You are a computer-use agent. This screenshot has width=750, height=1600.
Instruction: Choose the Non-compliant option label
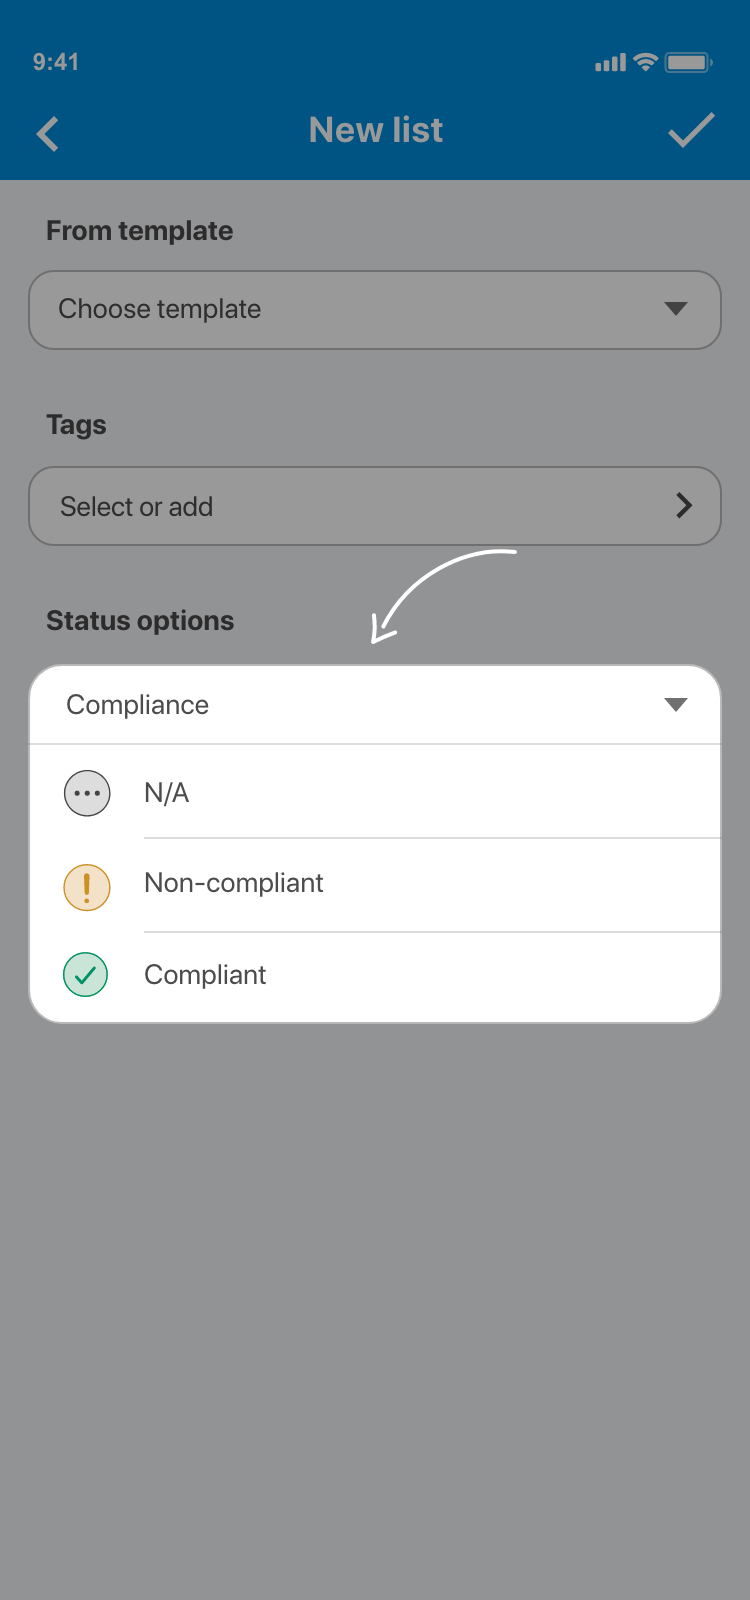point(234,883)
